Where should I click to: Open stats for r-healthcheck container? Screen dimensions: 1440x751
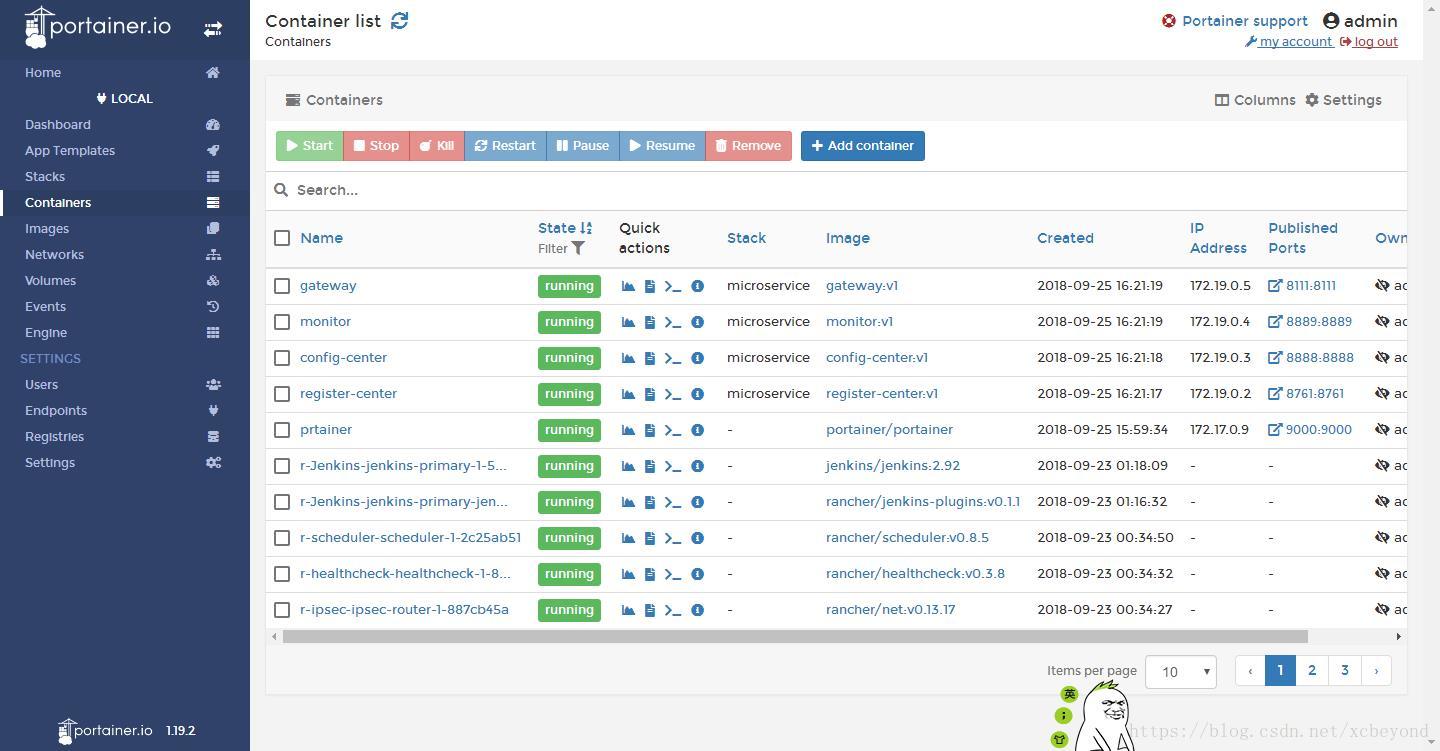click(628, 574)
